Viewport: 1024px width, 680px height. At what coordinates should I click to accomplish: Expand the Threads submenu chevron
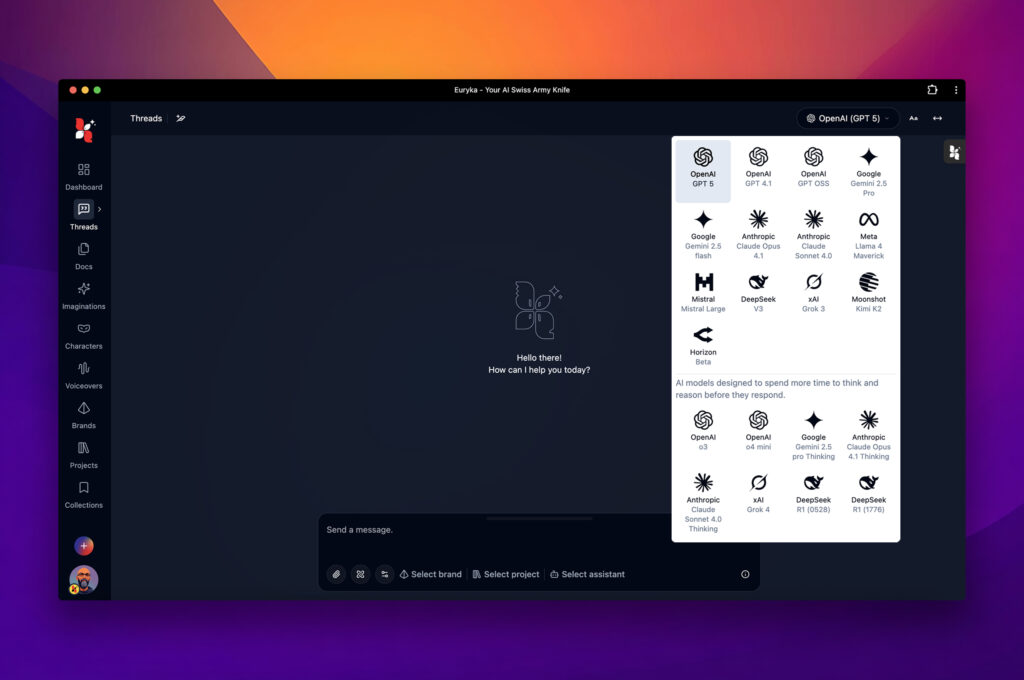coord(100,209)
